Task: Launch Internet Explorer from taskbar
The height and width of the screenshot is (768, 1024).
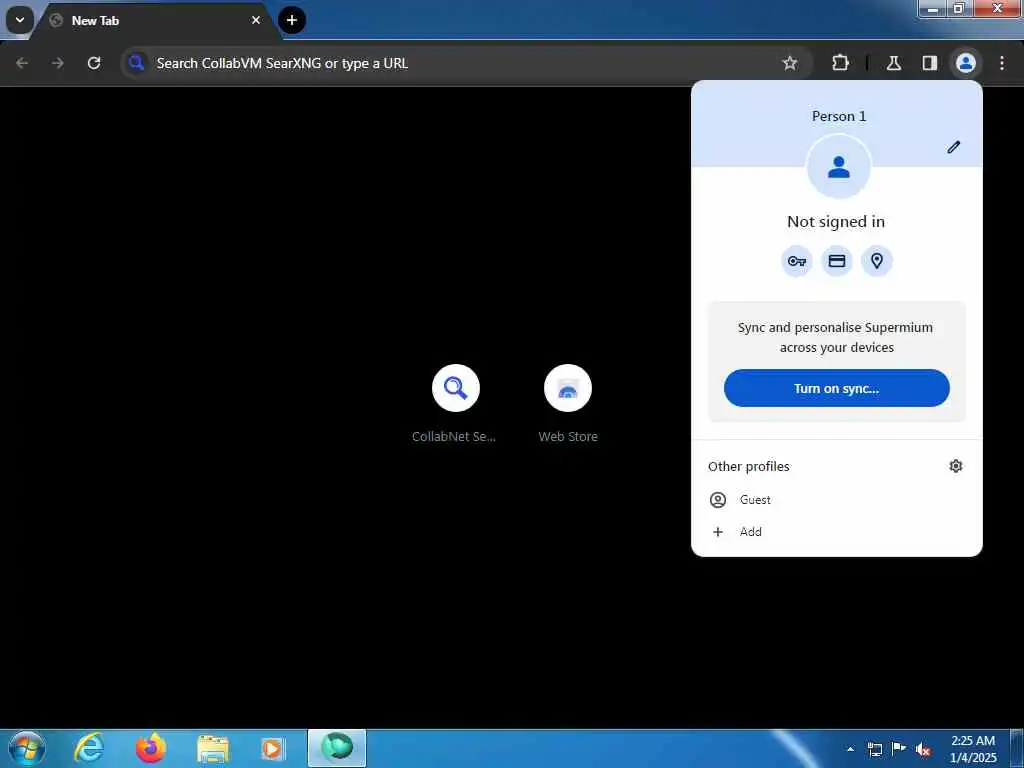Action: [x=89, y=748]
